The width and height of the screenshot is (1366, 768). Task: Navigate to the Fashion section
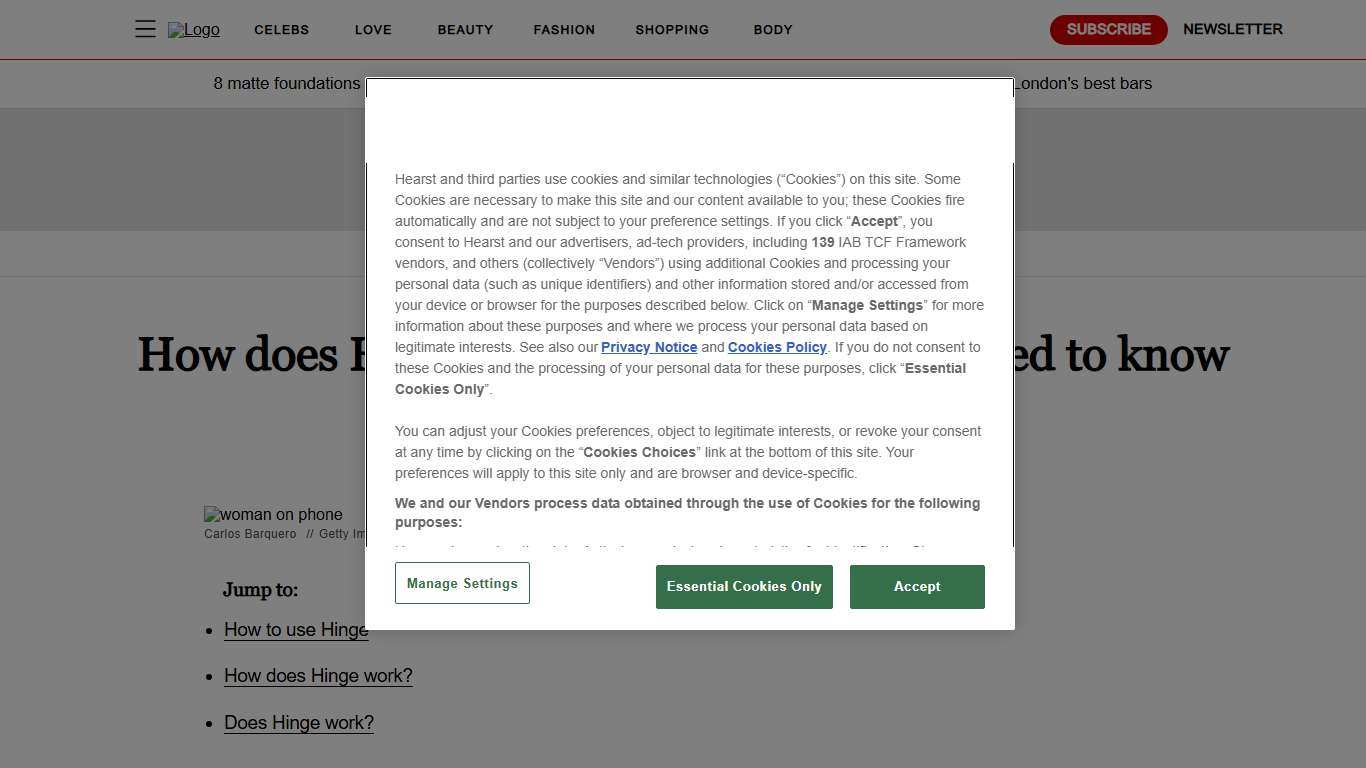click(564, 30)
